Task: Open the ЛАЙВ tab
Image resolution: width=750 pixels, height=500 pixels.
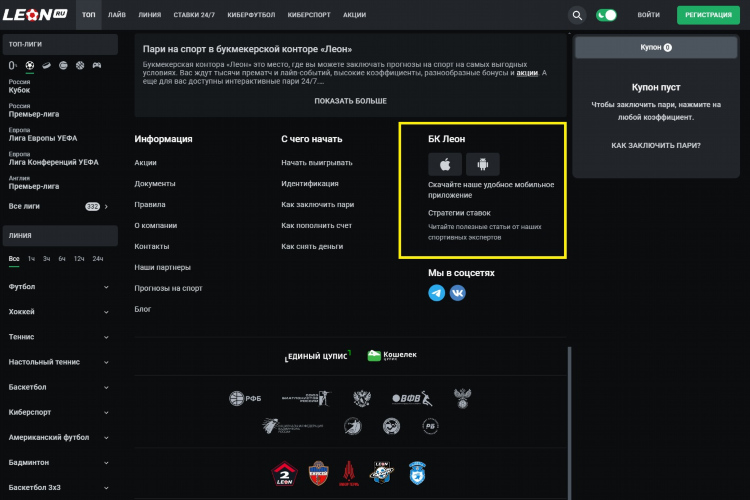Action: coord(117,15)
